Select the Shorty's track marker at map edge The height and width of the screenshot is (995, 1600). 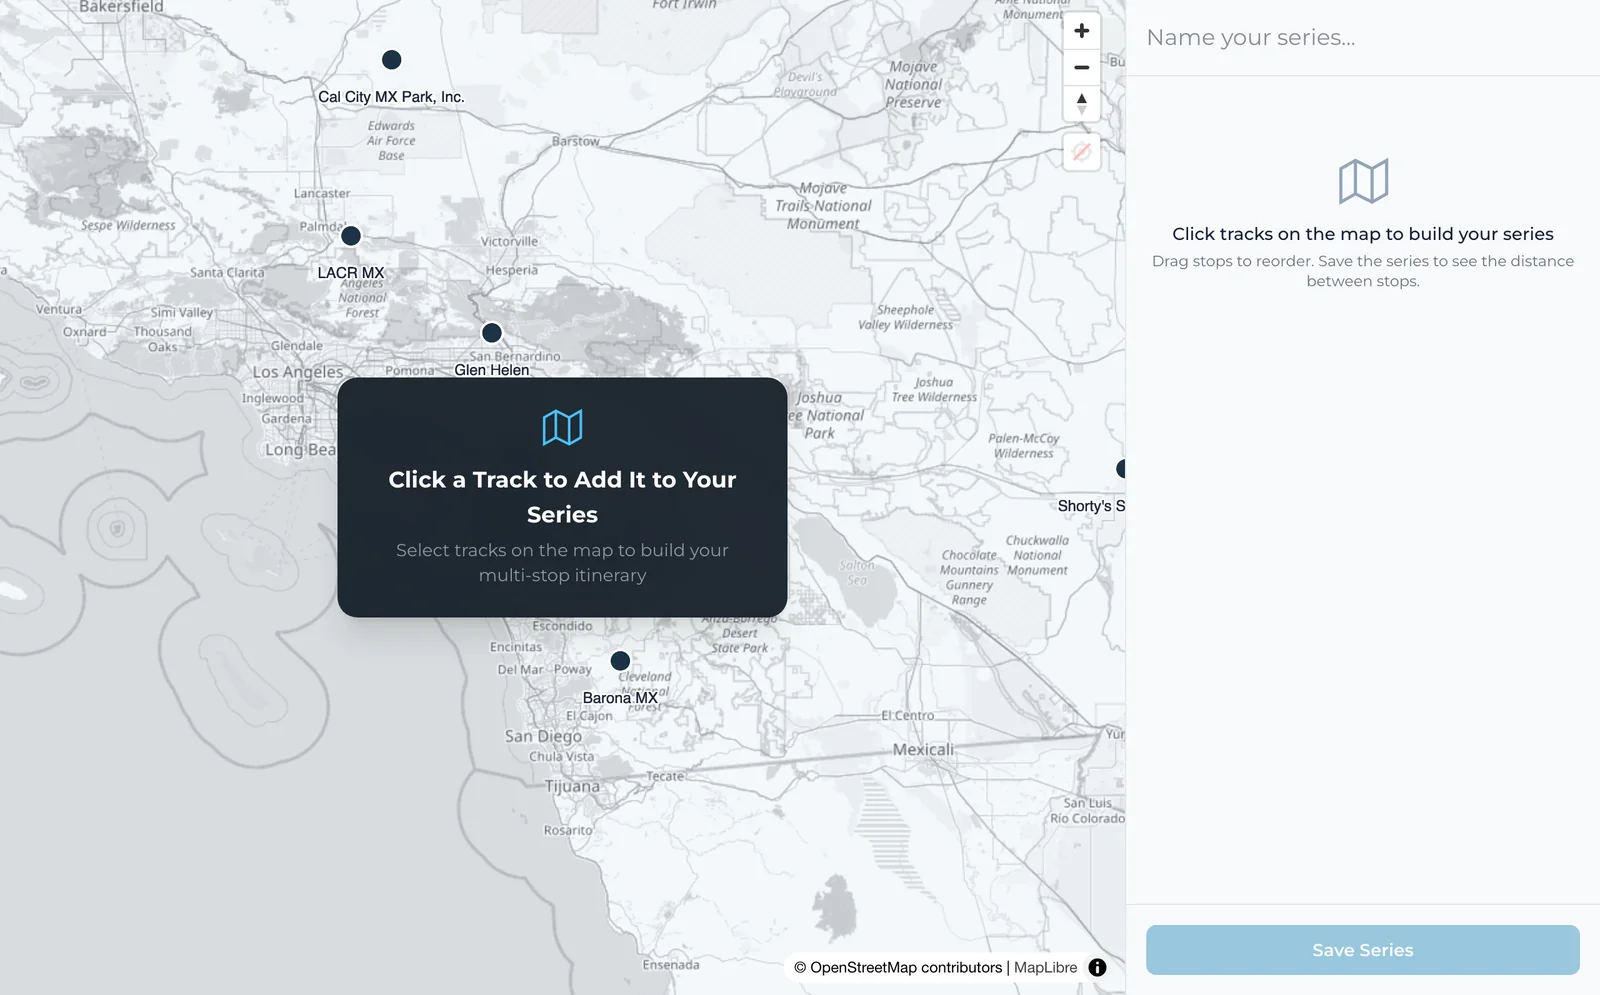coord(1120,468)
